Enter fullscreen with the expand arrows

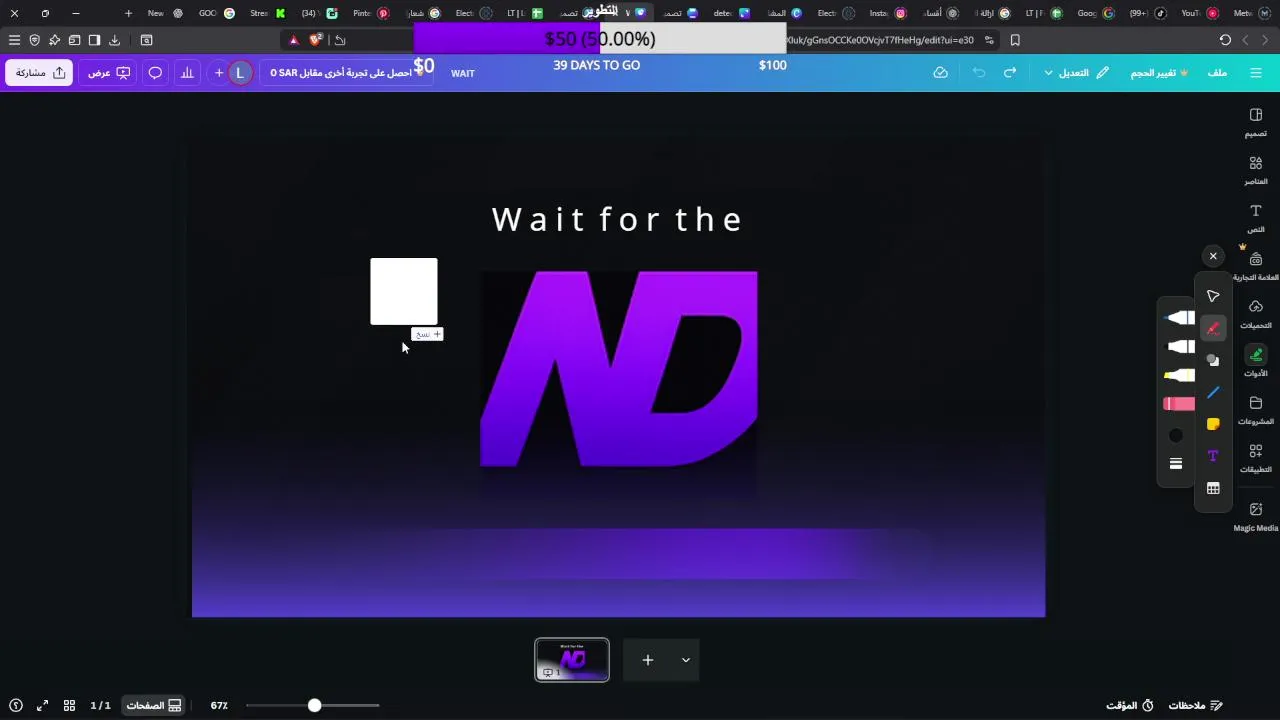click(x=42, y=705)
